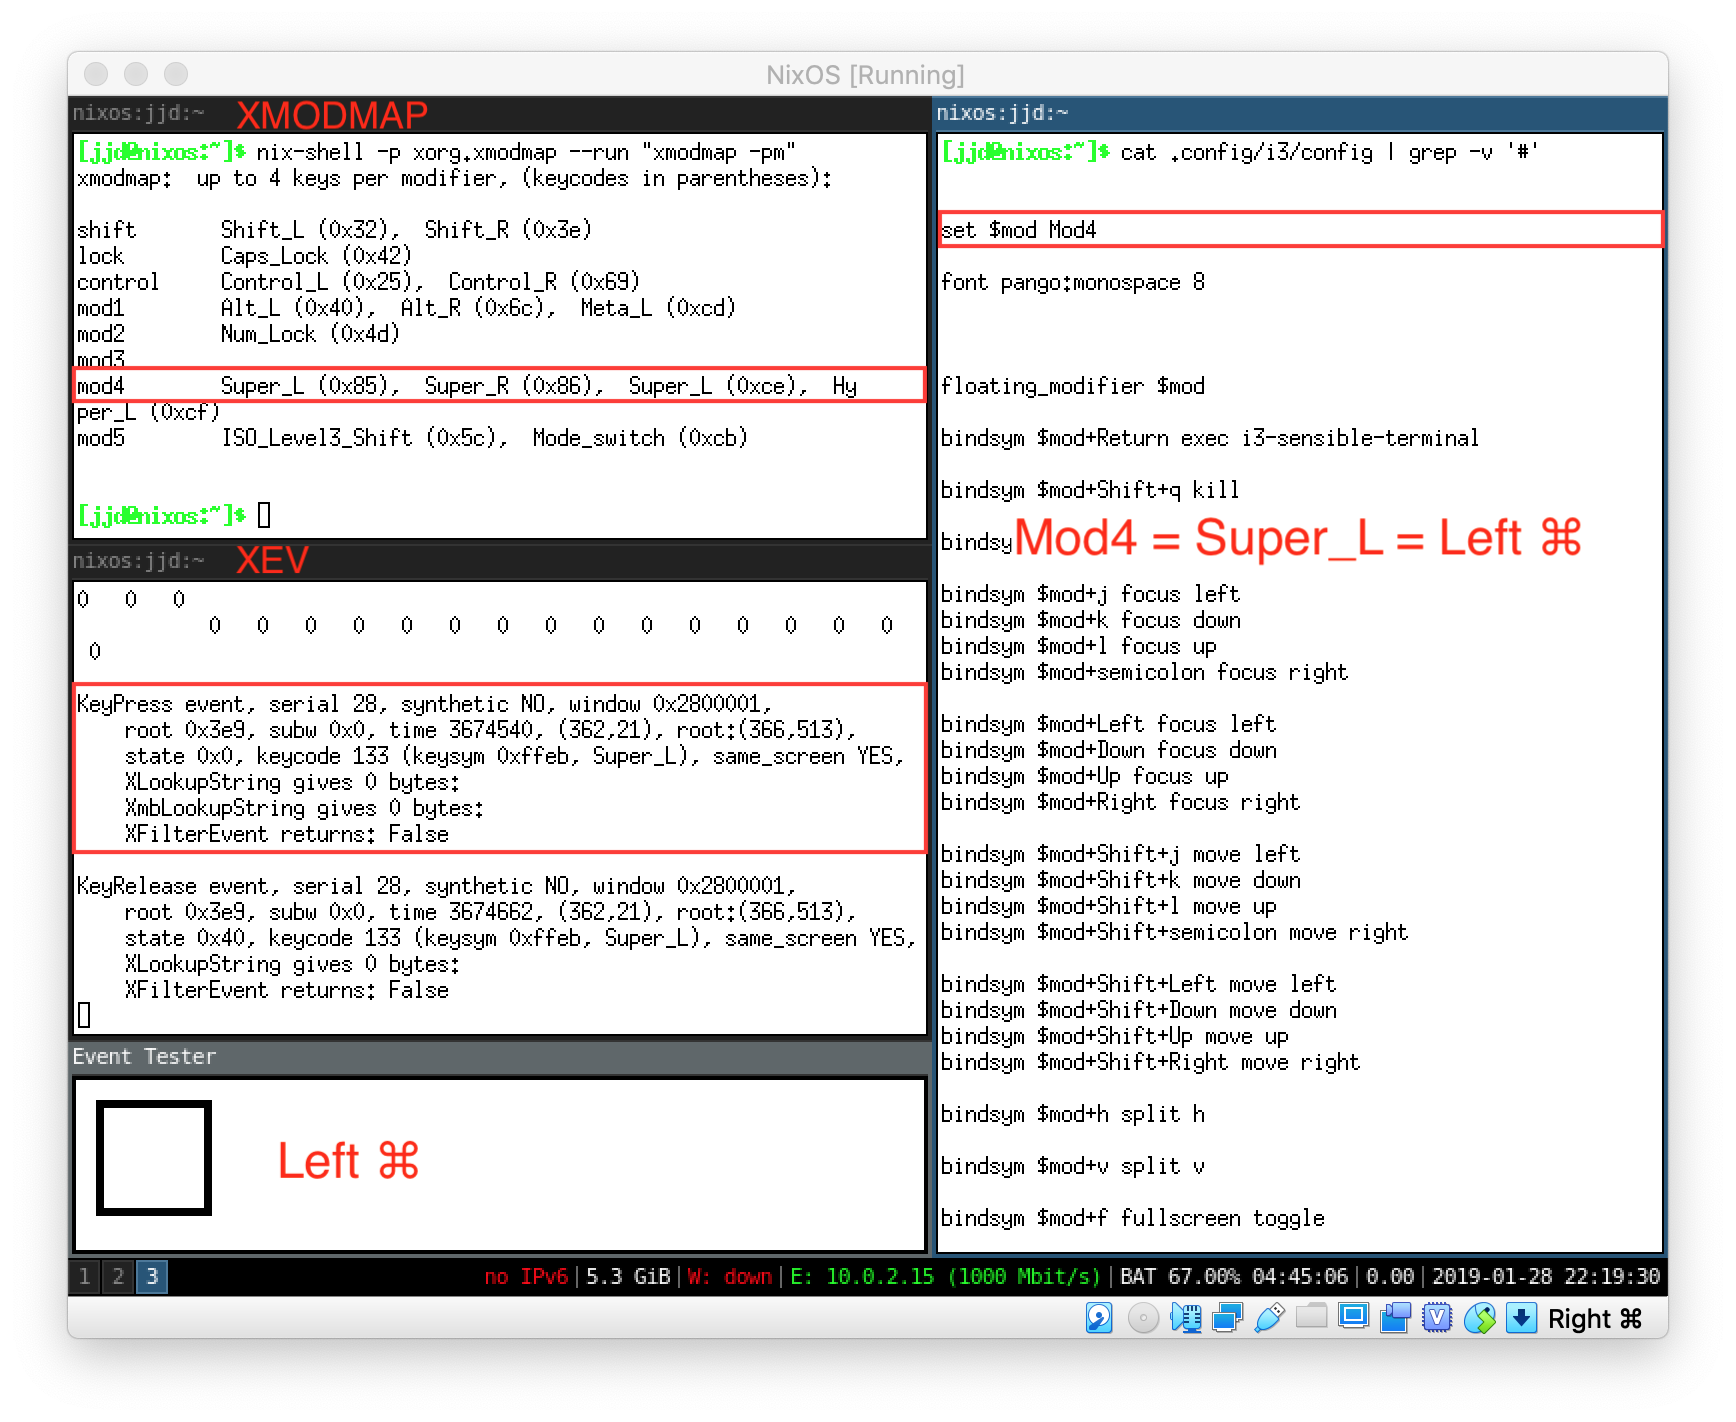Click the network adapters indicator icon
1736x1422 pixels.
1227,1318
